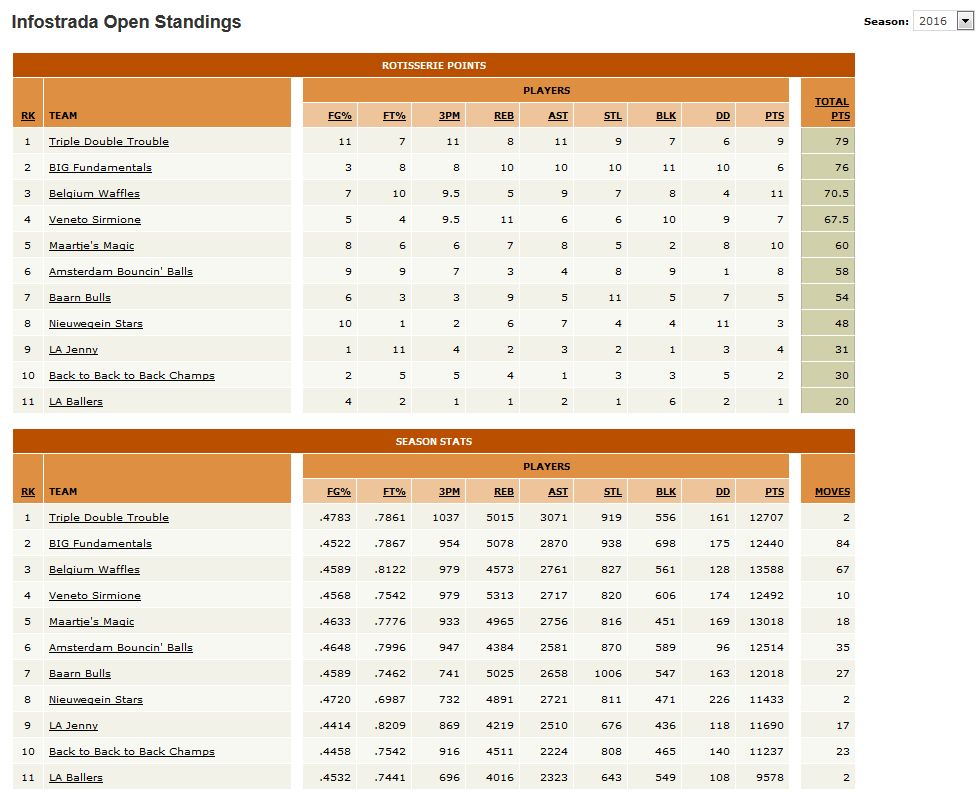Sort by TOTAL PTS column header
Viewport: 979px width, 797px height.
point(832,109)
